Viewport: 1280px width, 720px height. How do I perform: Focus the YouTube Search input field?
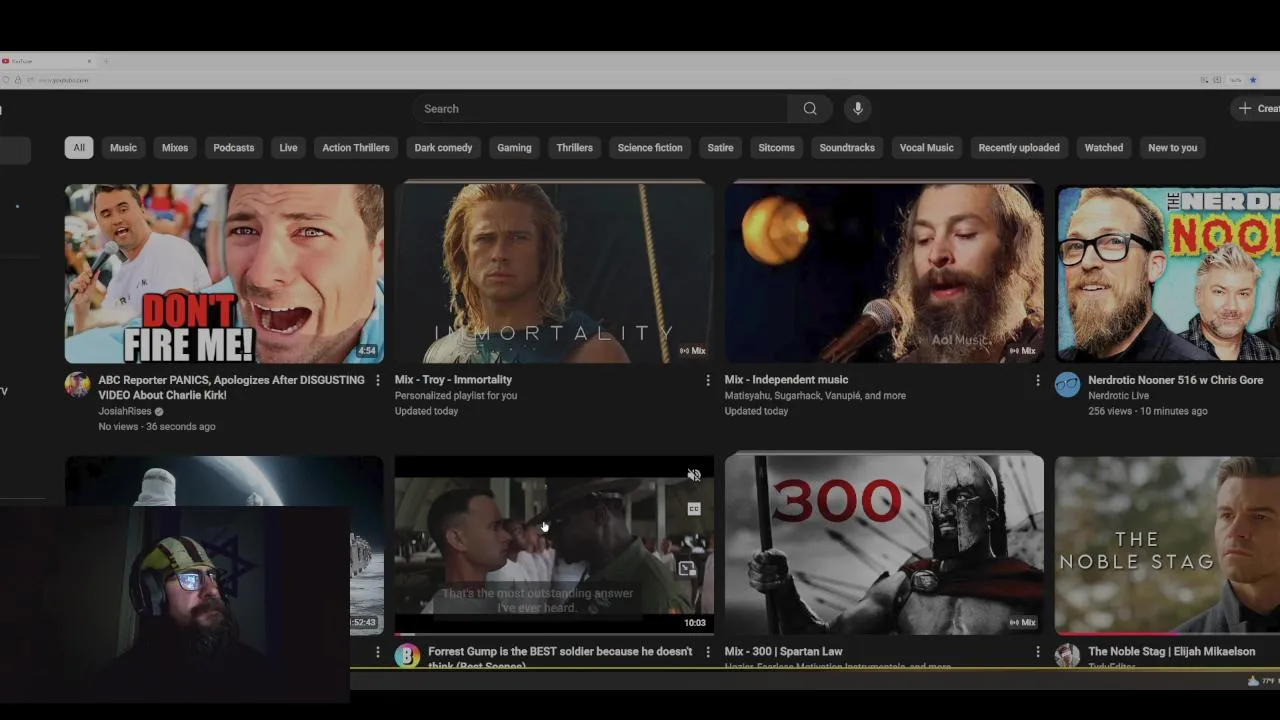(600, 109)
